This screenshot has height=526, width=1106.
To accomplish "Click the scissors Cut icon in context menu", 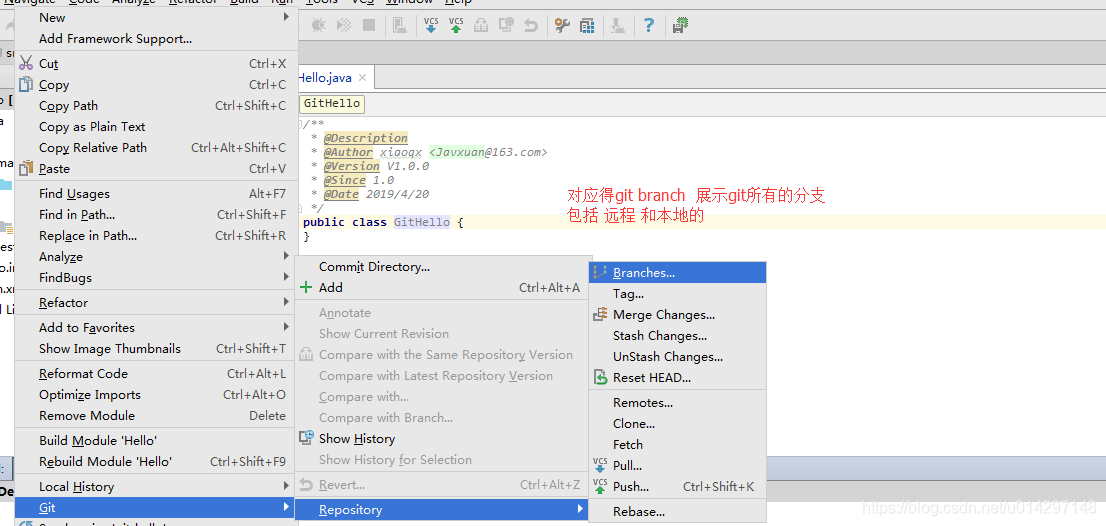I will (x=26, y=63).
